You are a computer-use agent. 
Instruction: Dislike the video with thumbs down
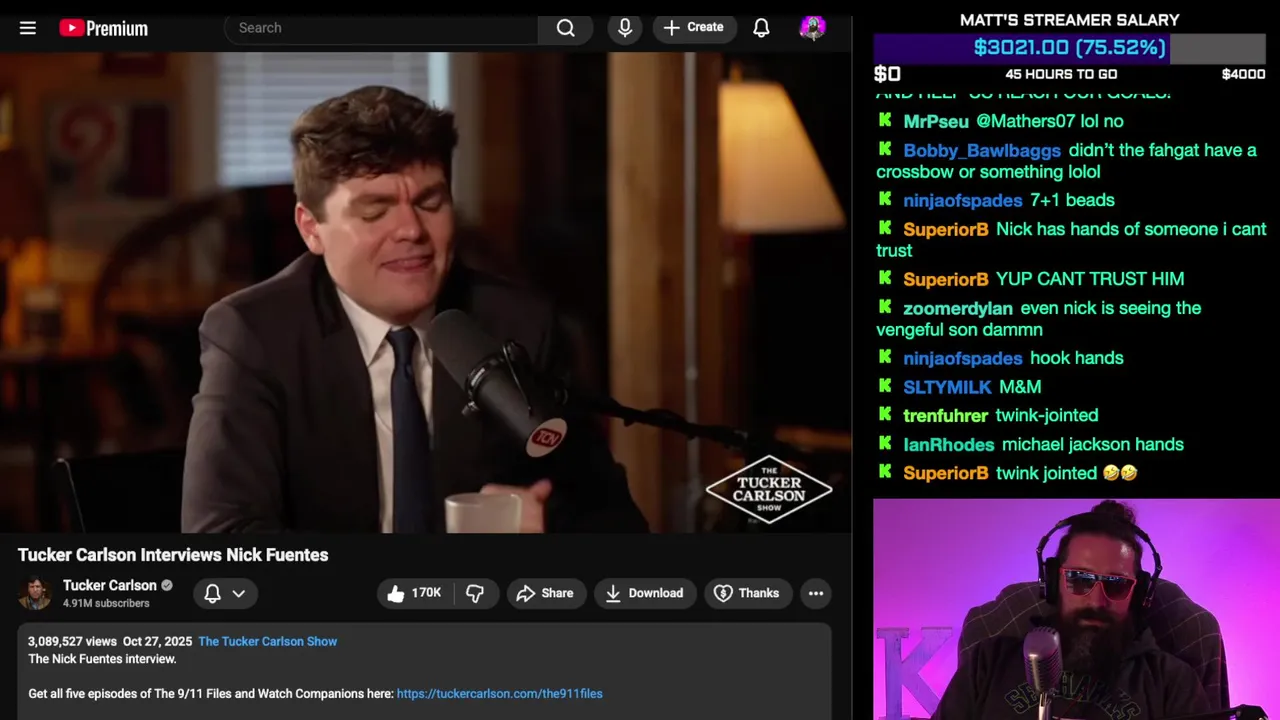(x=475, y=593)
